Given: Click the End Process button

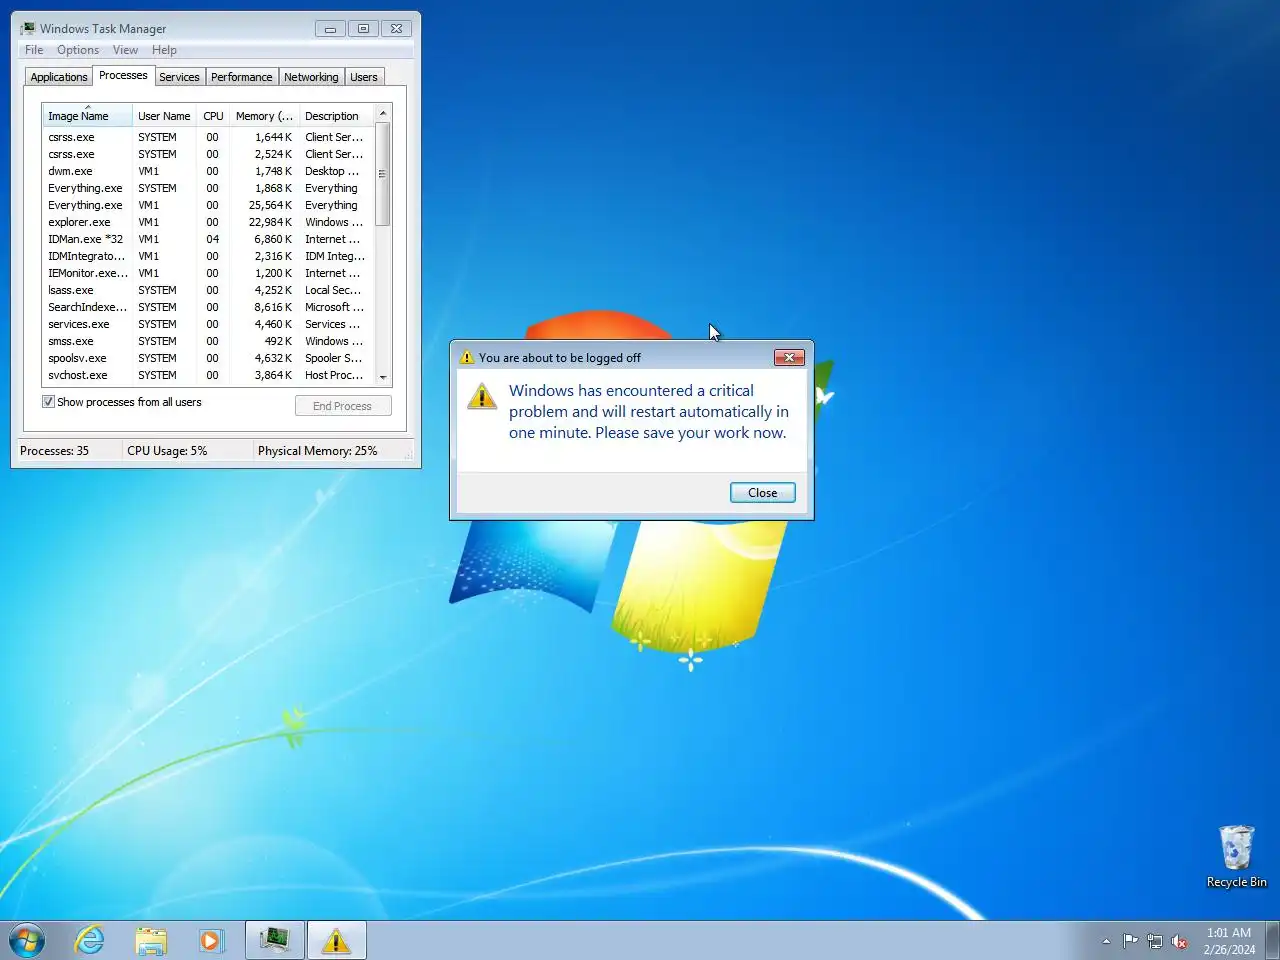Looking at the screenshot, I should tap(343, 406).
